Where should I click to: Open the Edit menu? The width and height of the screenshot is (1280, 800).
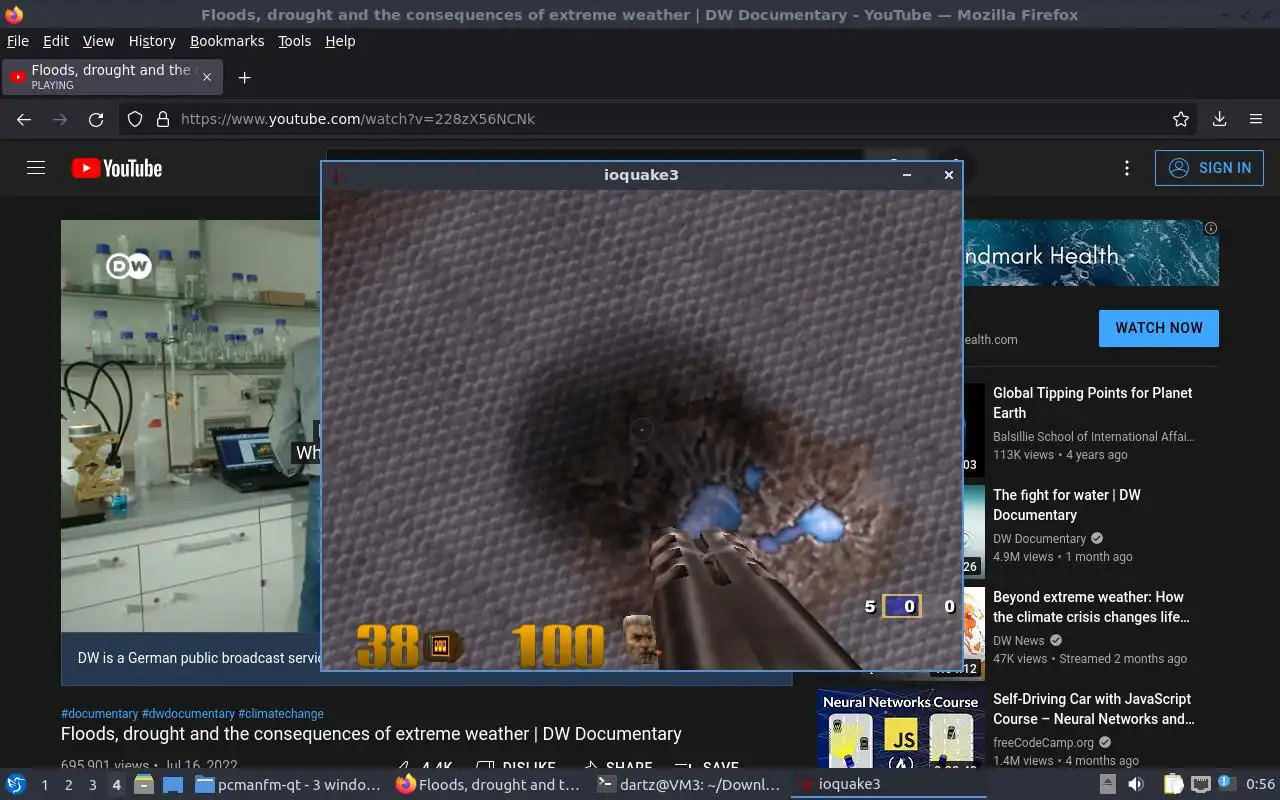pyautogui.click(x=56, y=41)
